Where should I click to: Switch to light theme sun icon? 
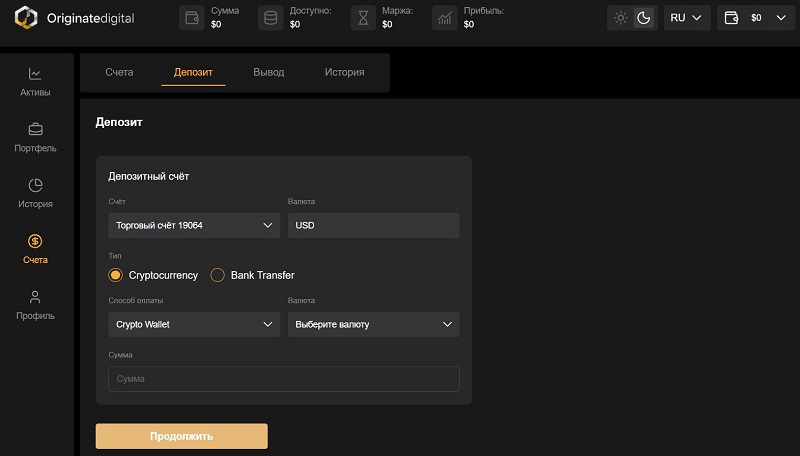pyautogui.click(x=620, y=18)
